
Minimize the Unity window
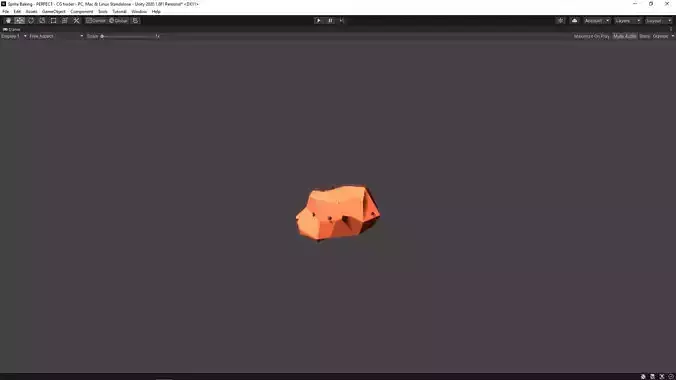pyautogui.click(x=635, y=4)
